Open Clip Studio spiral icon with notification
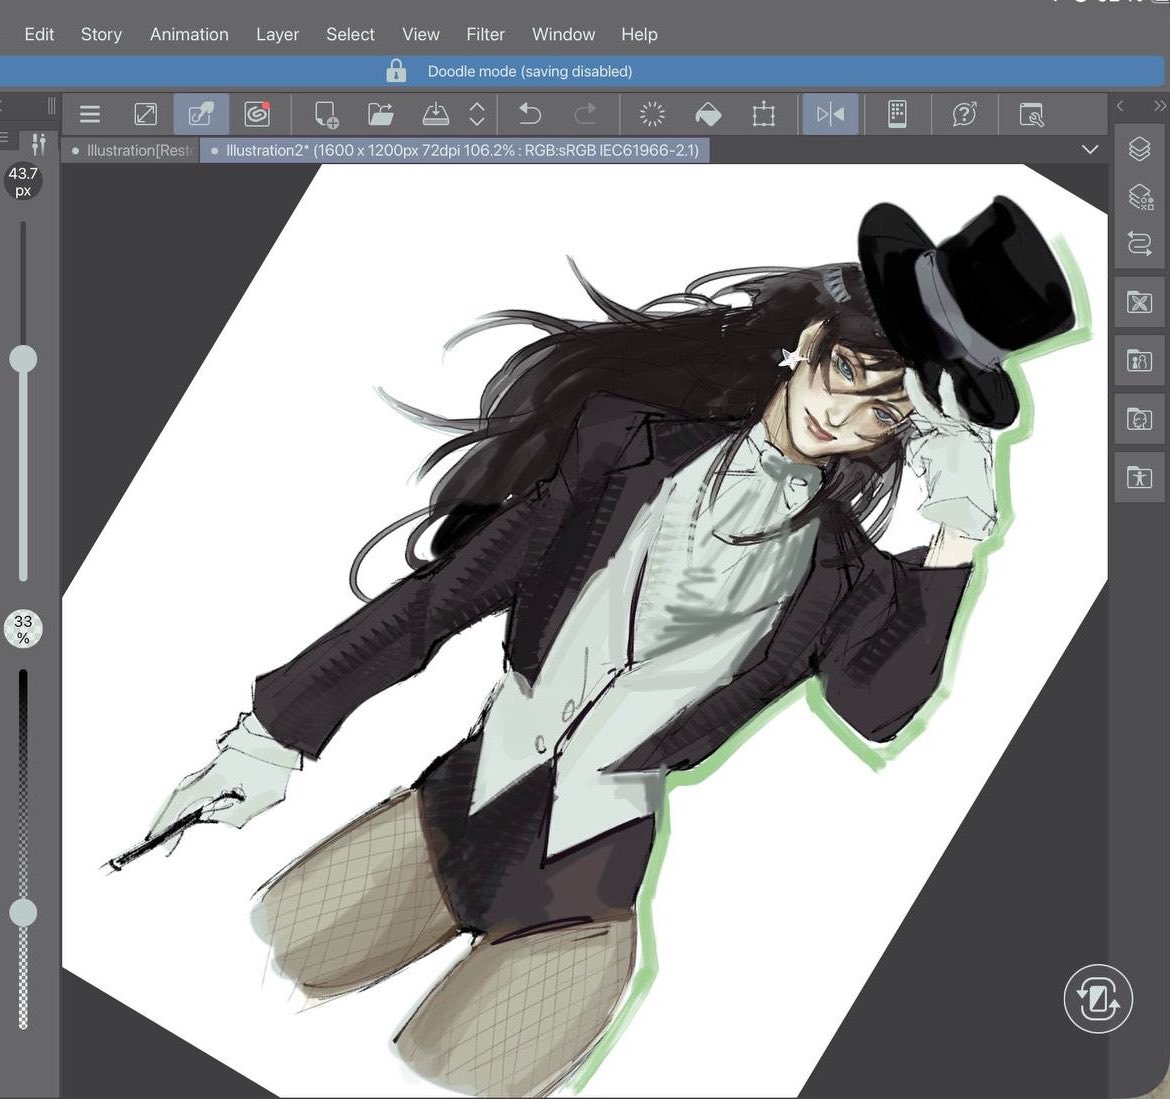 tap(257, 114)
